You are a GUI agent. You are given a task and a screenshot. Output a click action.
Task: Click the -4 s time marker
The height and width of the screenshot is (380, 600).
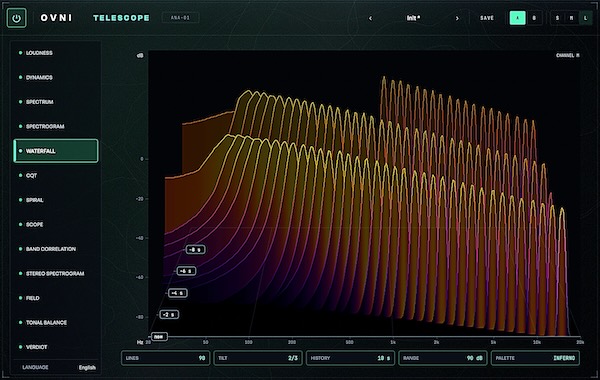178,293
